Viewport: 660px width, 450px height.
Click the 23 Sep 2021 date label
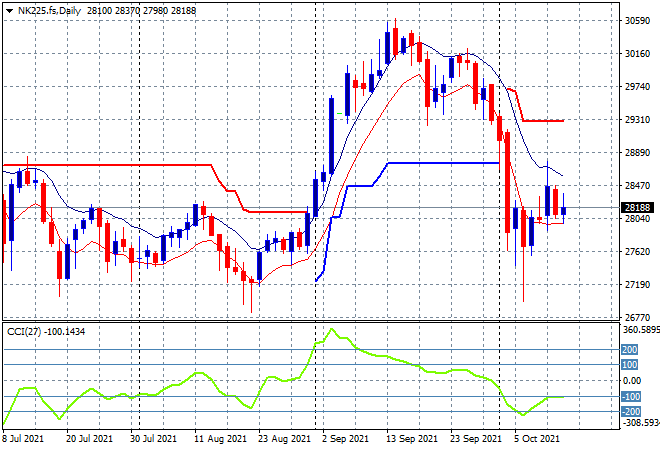pyautogui.click(x=476, y=439)
